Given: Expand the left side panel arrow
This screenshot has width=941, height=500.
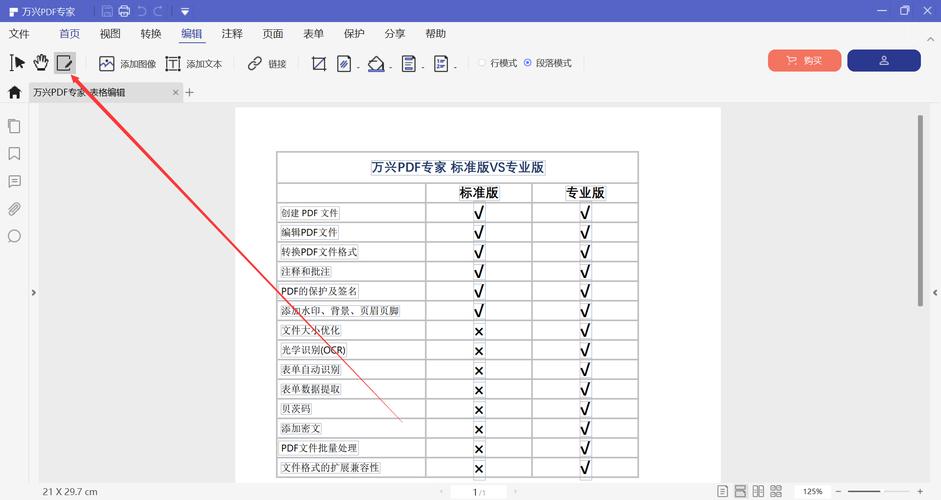Looking at the screenshot, I should tap(34, 293).
